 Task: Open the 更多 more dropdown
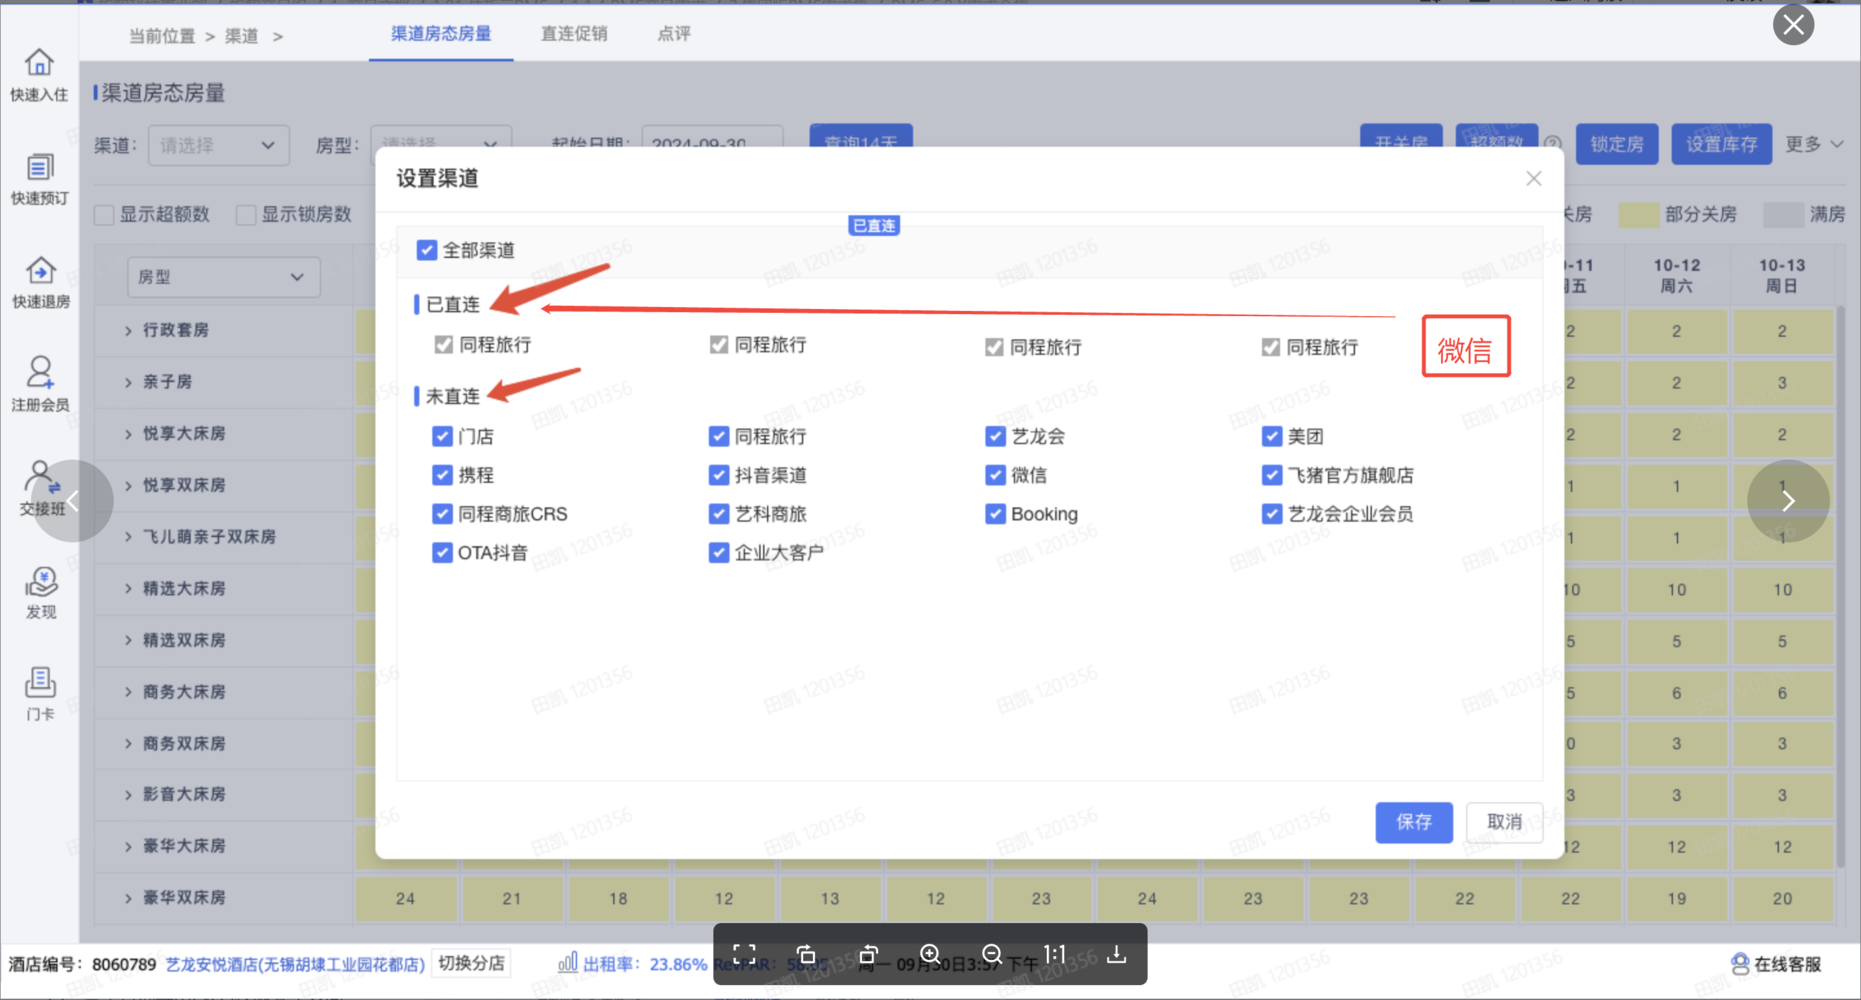1814,144
